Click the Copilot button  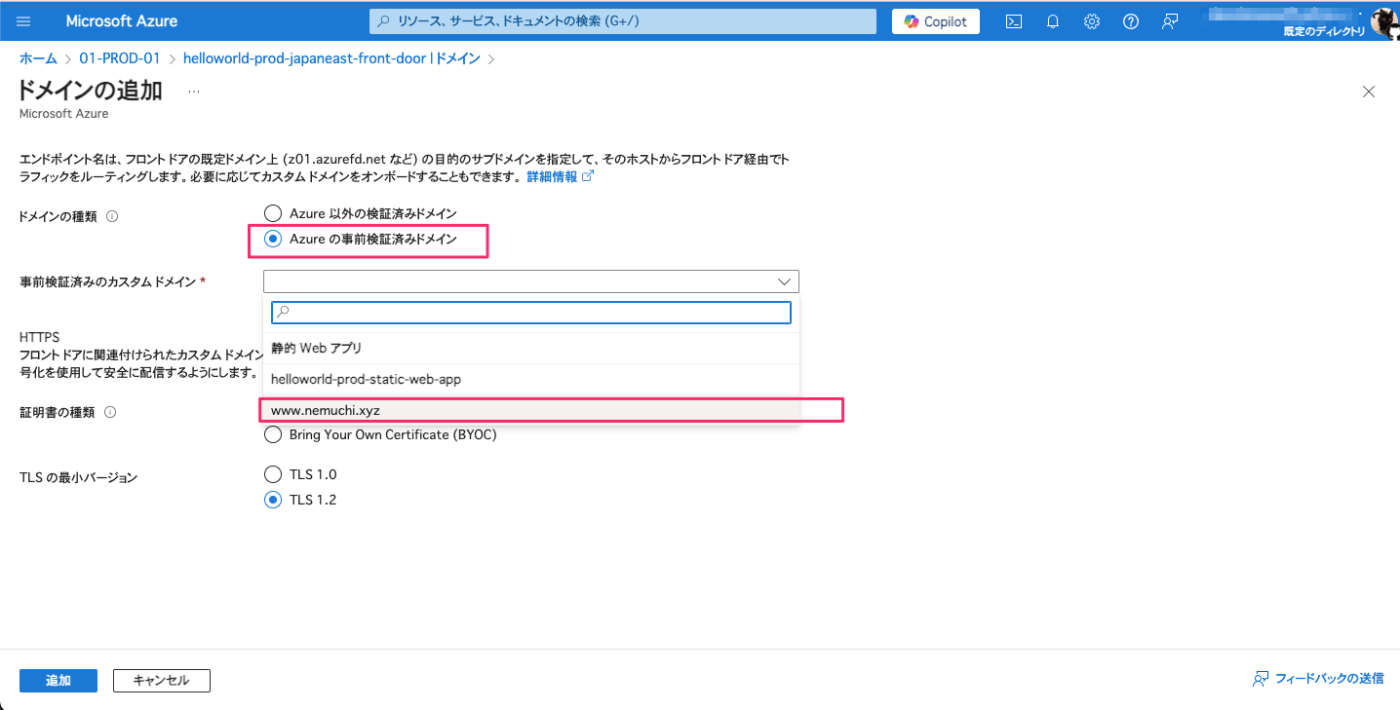(936, 21)
